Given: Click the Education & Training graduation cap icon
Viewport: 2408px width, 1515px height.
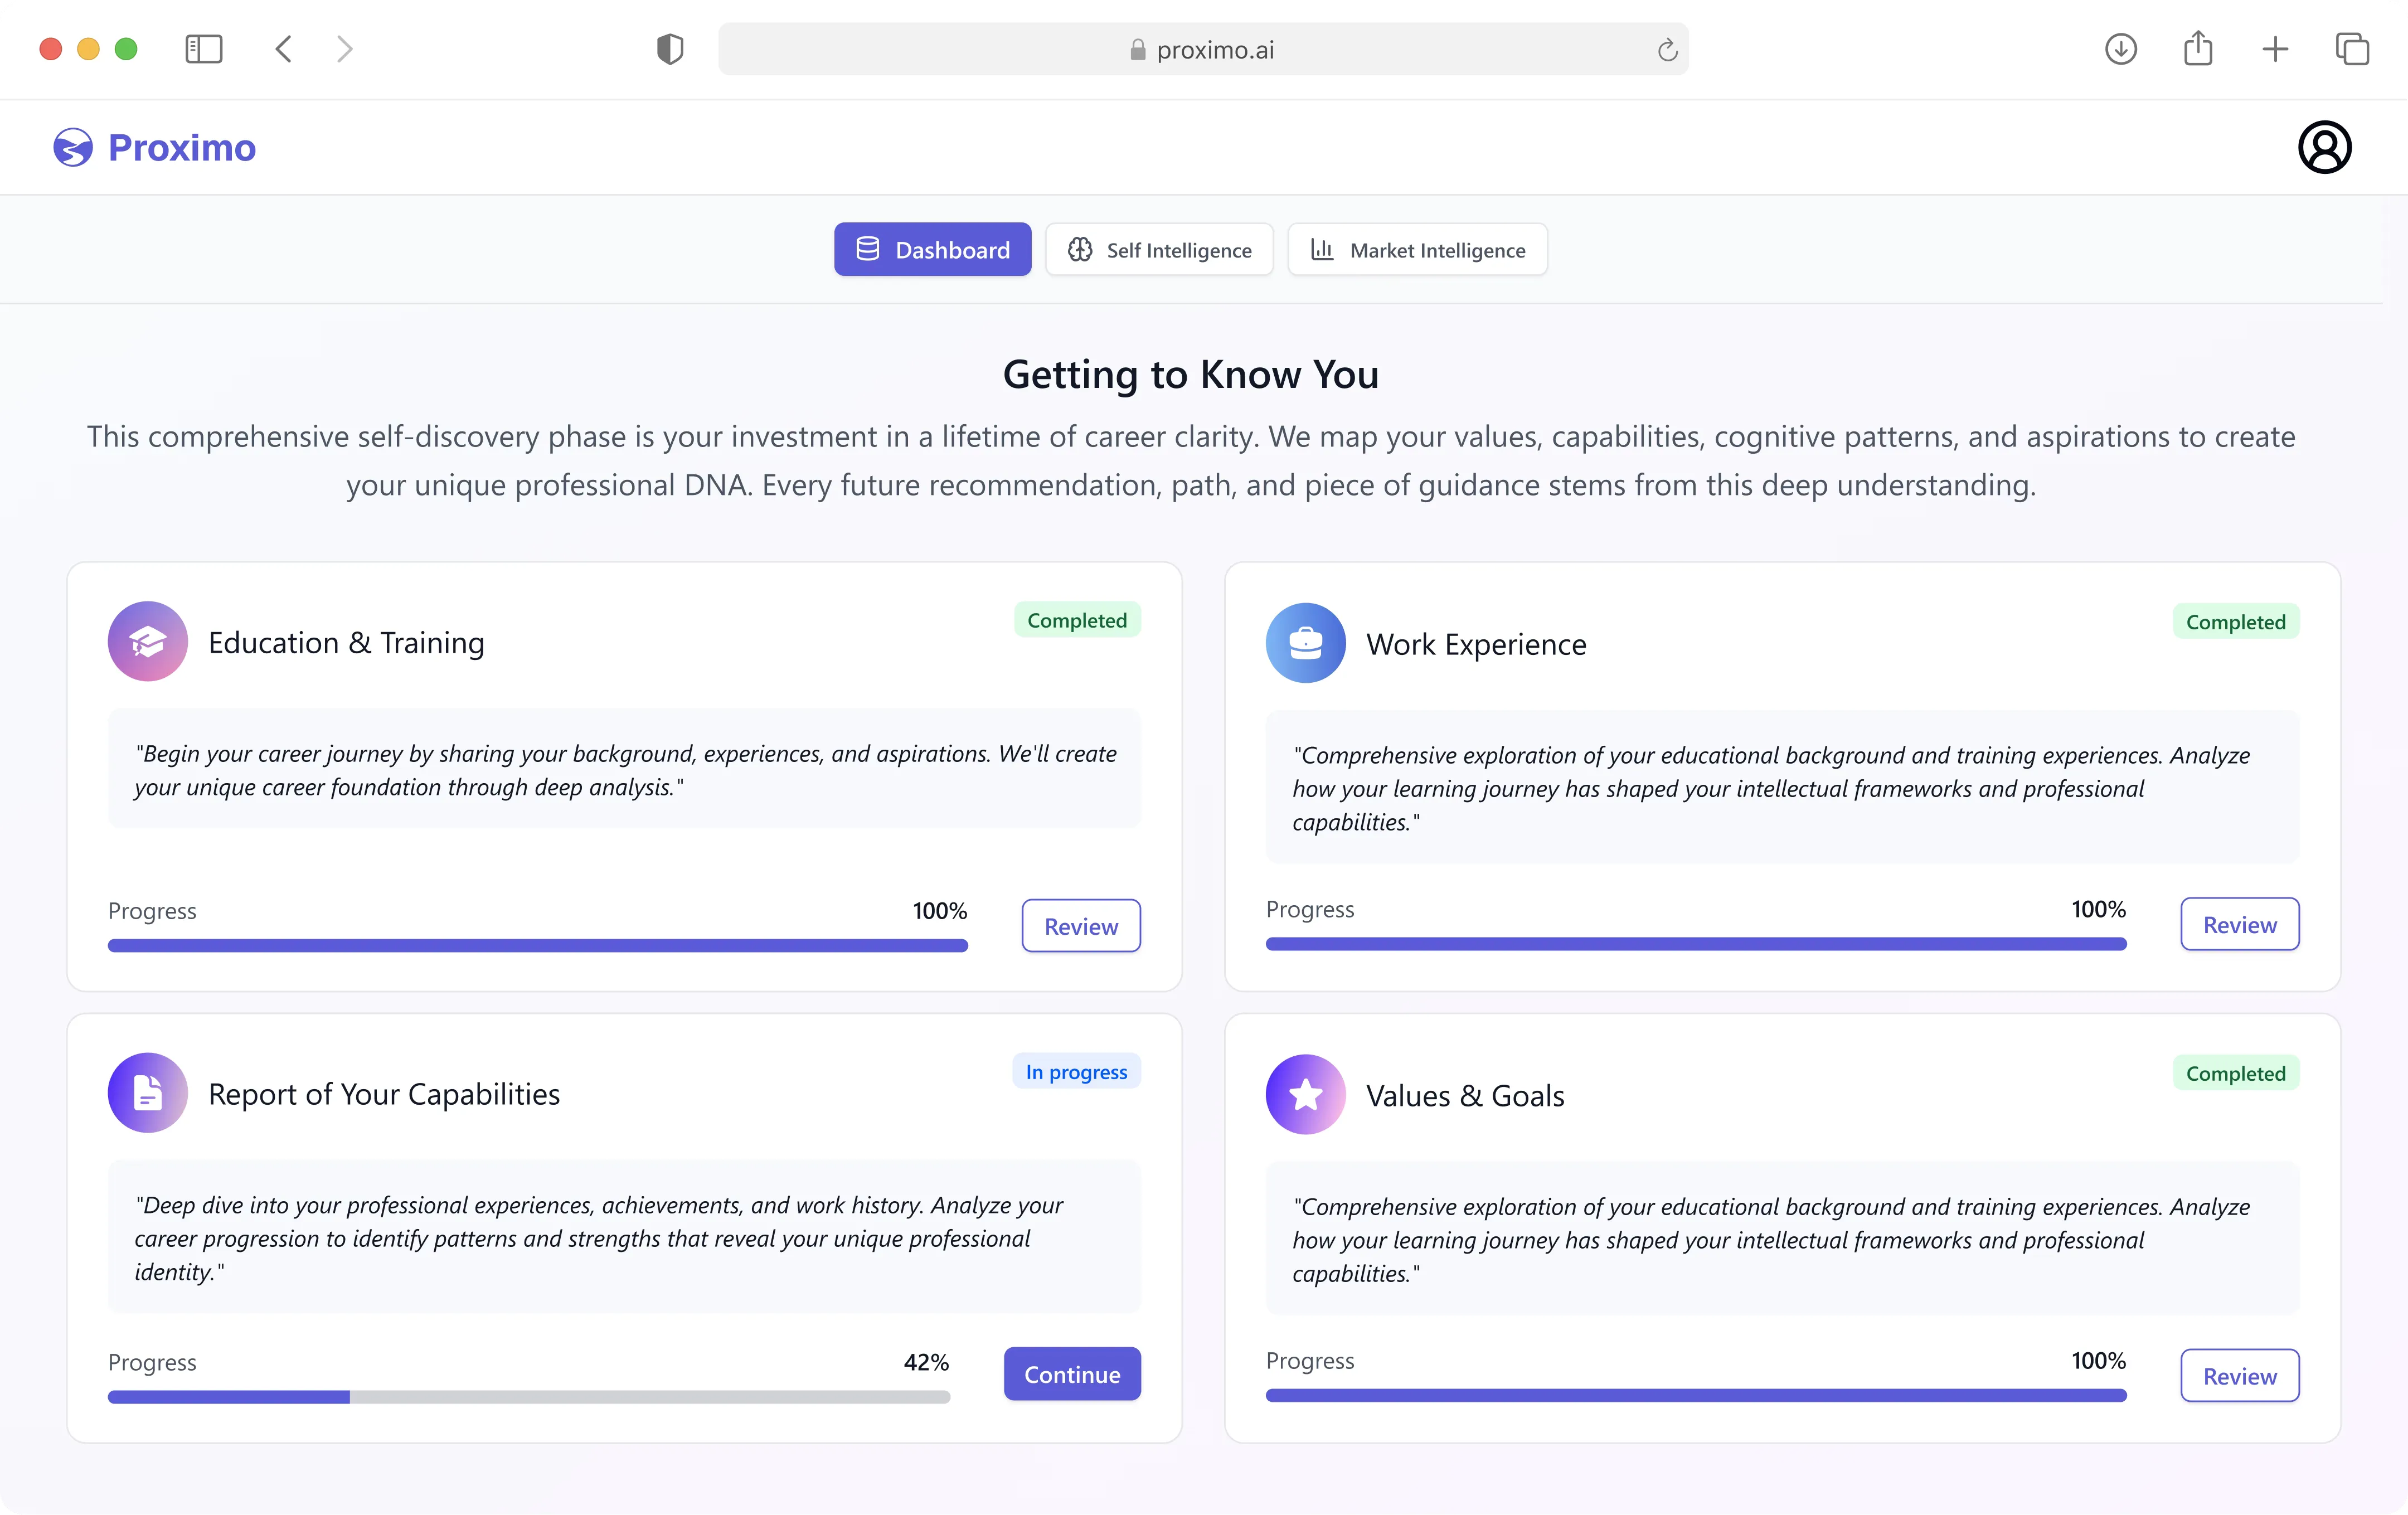Looking at the screenshot, I should tap(148, 641).
